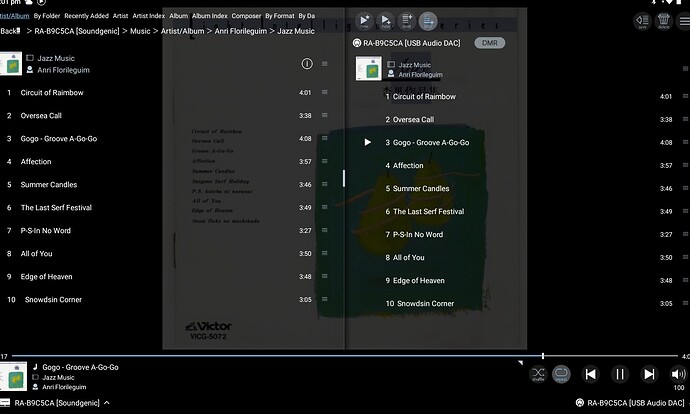Viewport: 690px width, 414px height.
Task: Toggle repeat mode
Action: coord(561,374)
